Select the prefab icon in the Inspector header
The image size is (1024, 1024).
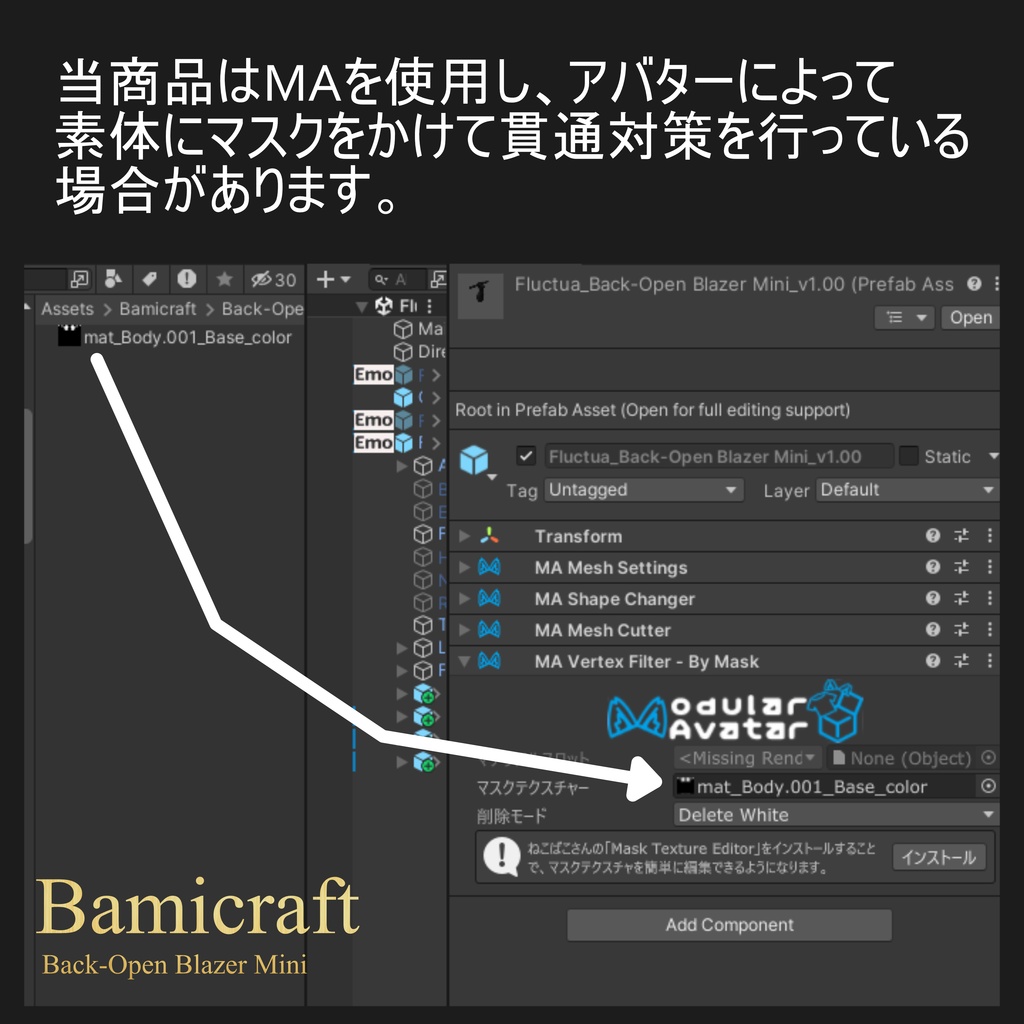(480, 293)
